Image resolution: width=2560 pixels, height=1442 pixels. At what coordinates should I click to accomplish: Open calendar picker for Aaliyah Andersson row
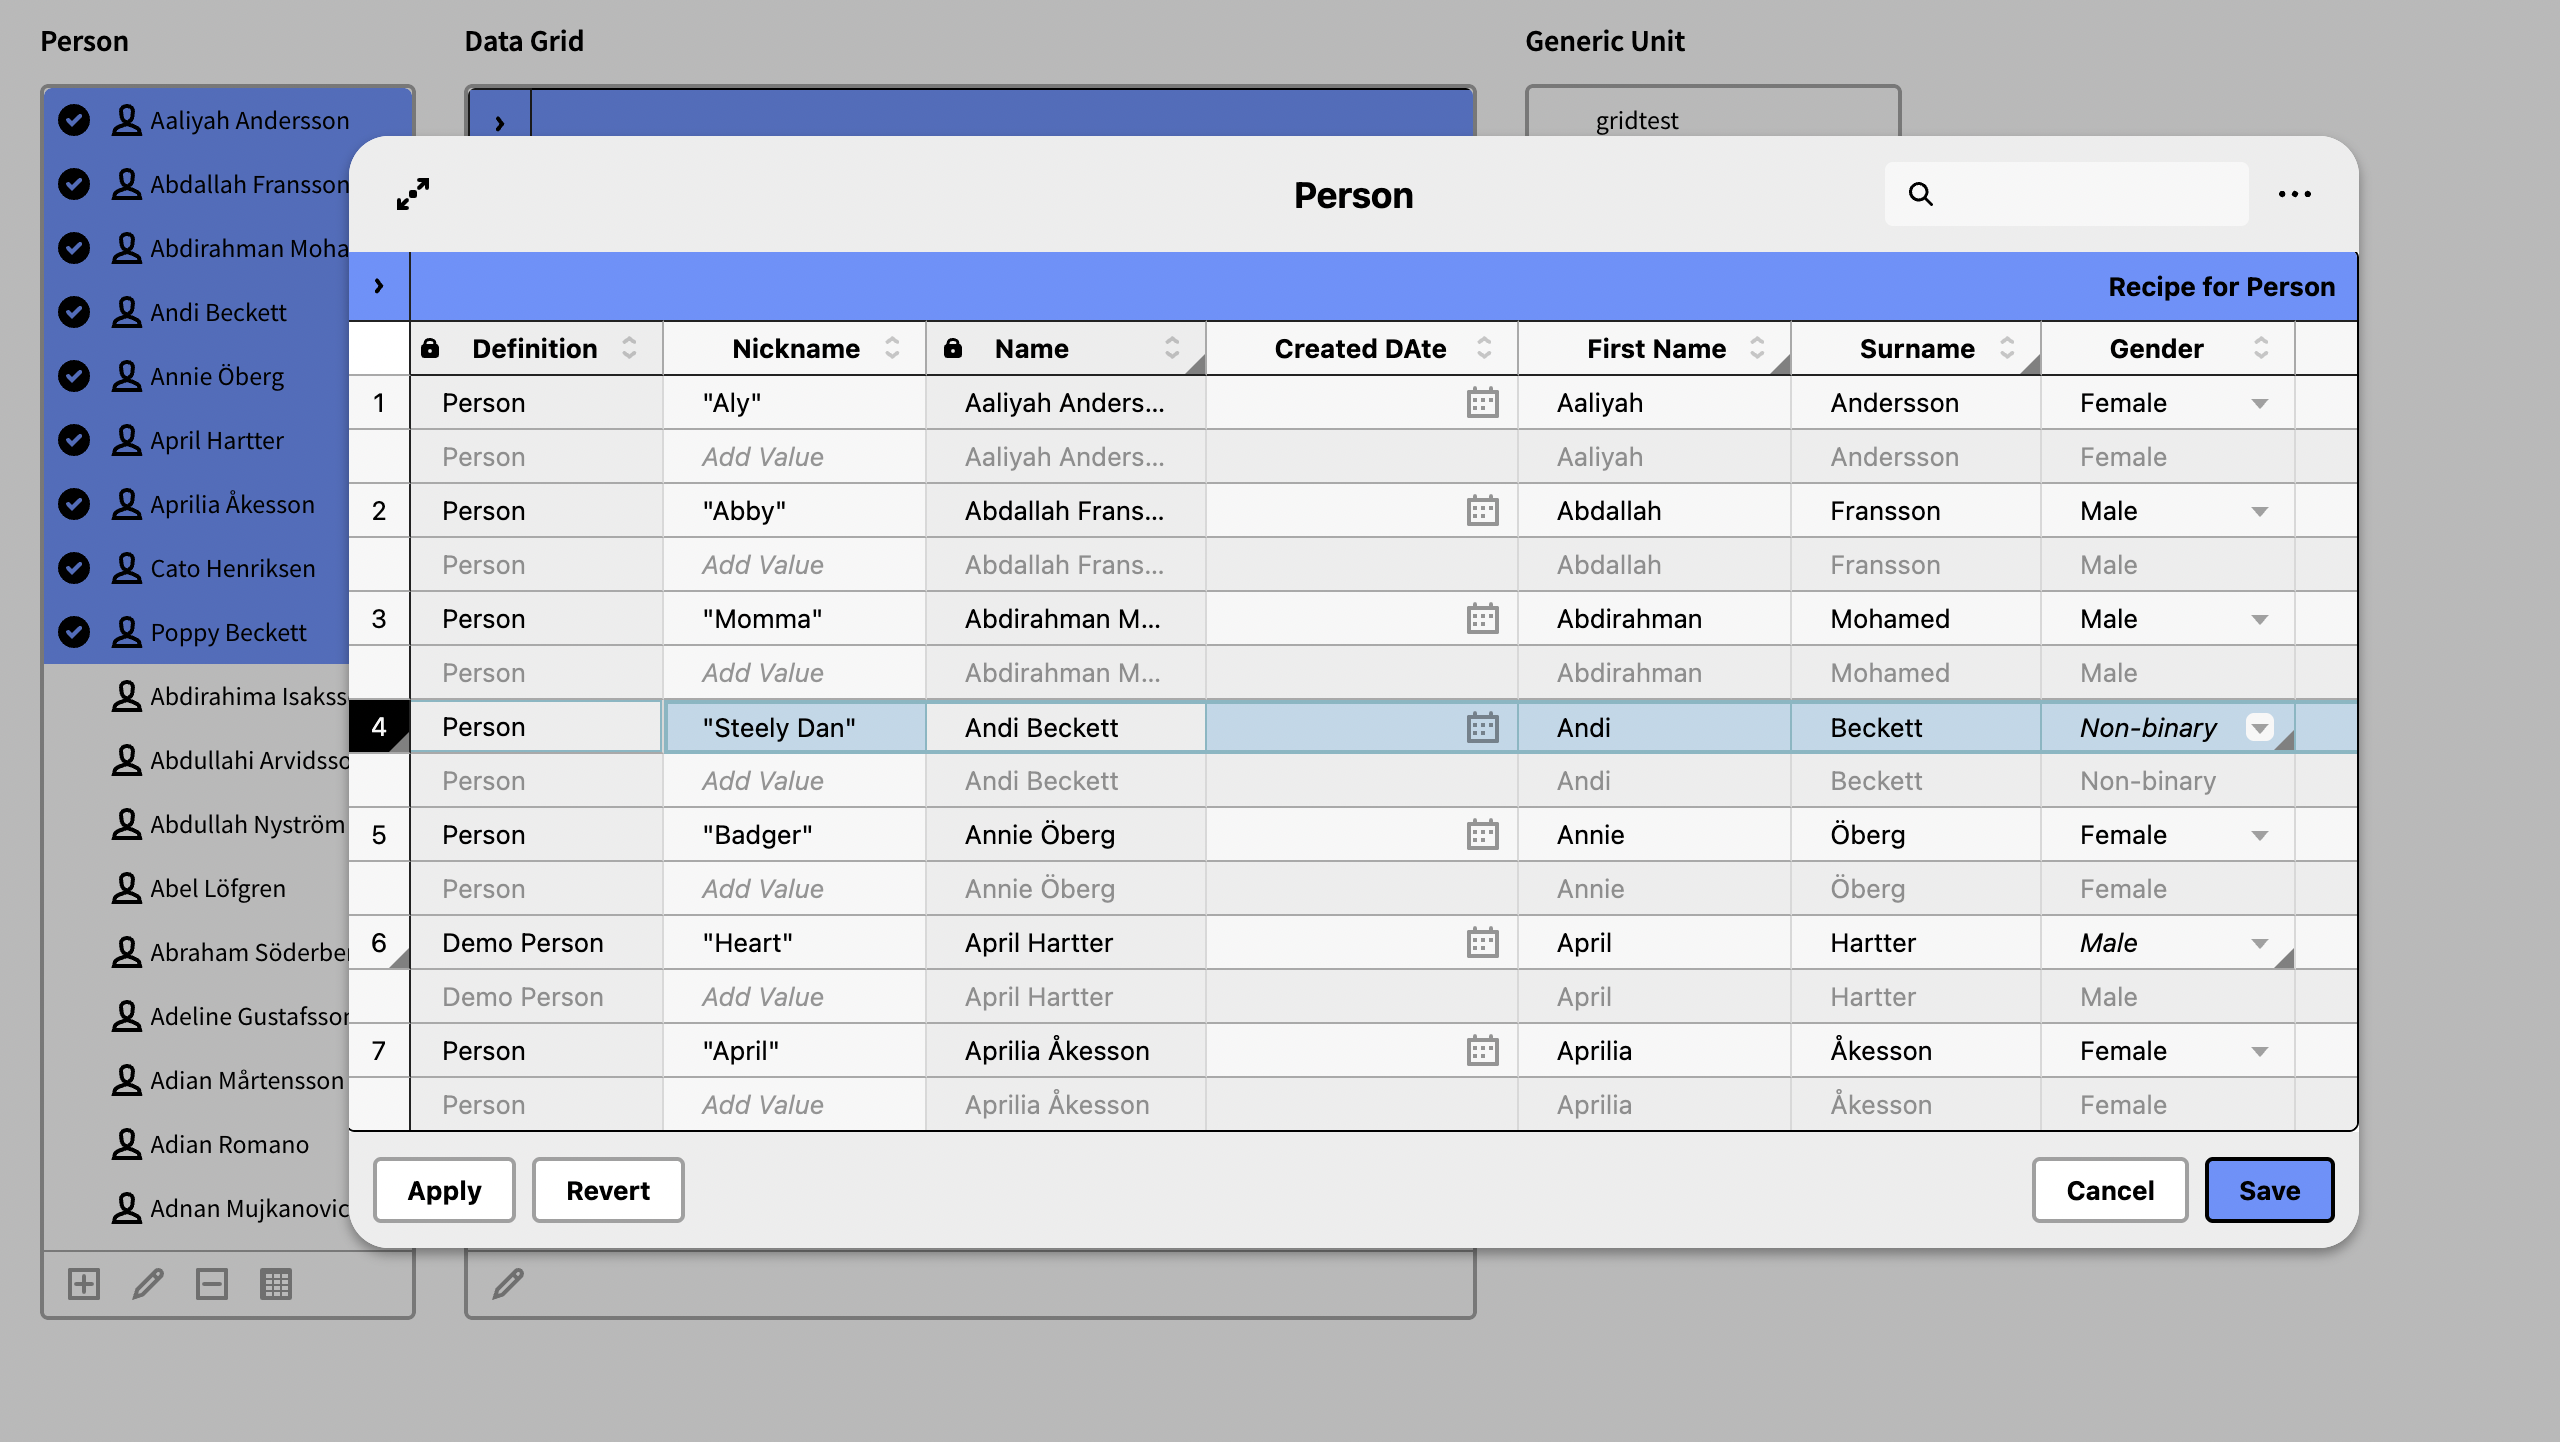[1482, 403]
